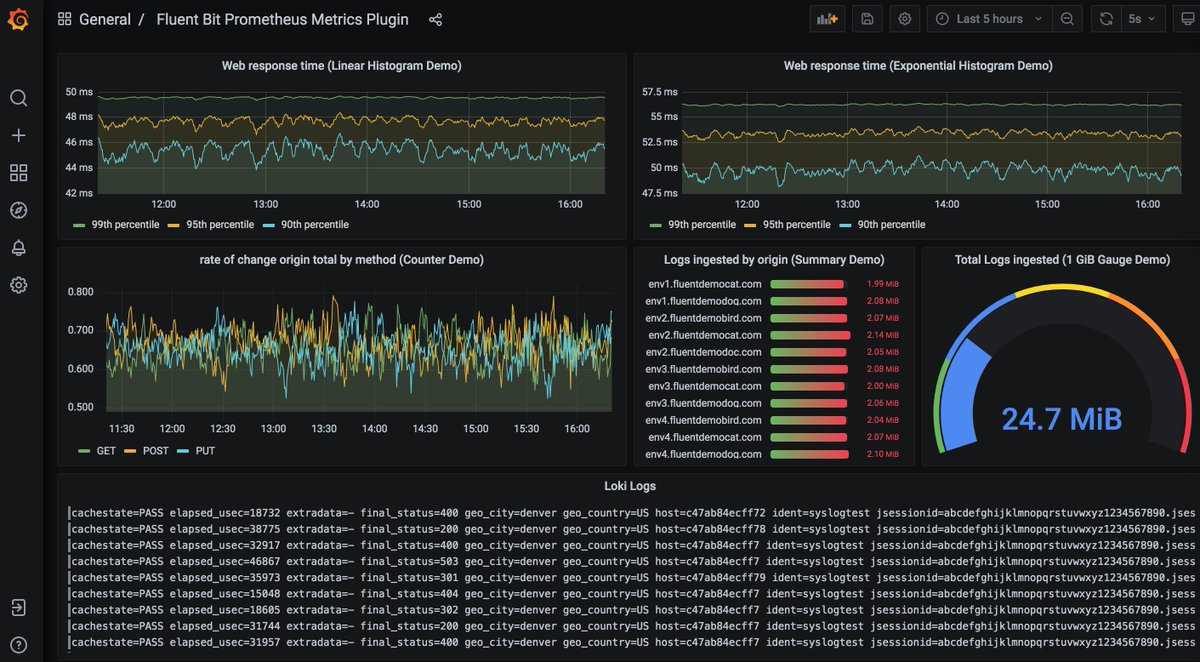Screen dimensions: 1200x662
Task: Click the env2.fluentdemocat.com gauge bar
Action: pos(808,335)
